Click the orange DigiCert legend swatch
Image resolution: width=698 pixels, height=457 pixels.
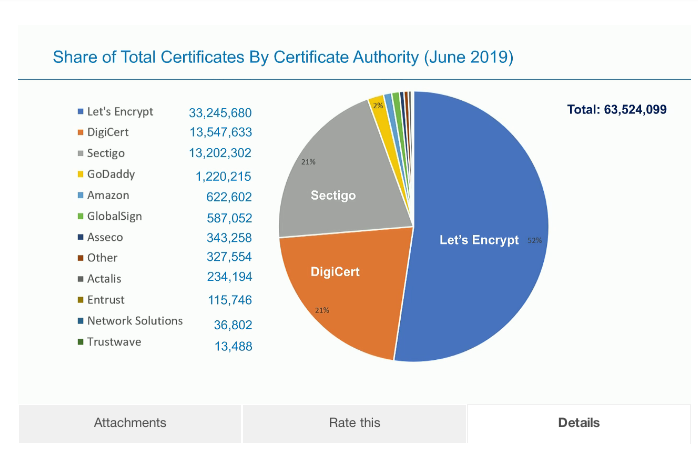pos(81,132)
